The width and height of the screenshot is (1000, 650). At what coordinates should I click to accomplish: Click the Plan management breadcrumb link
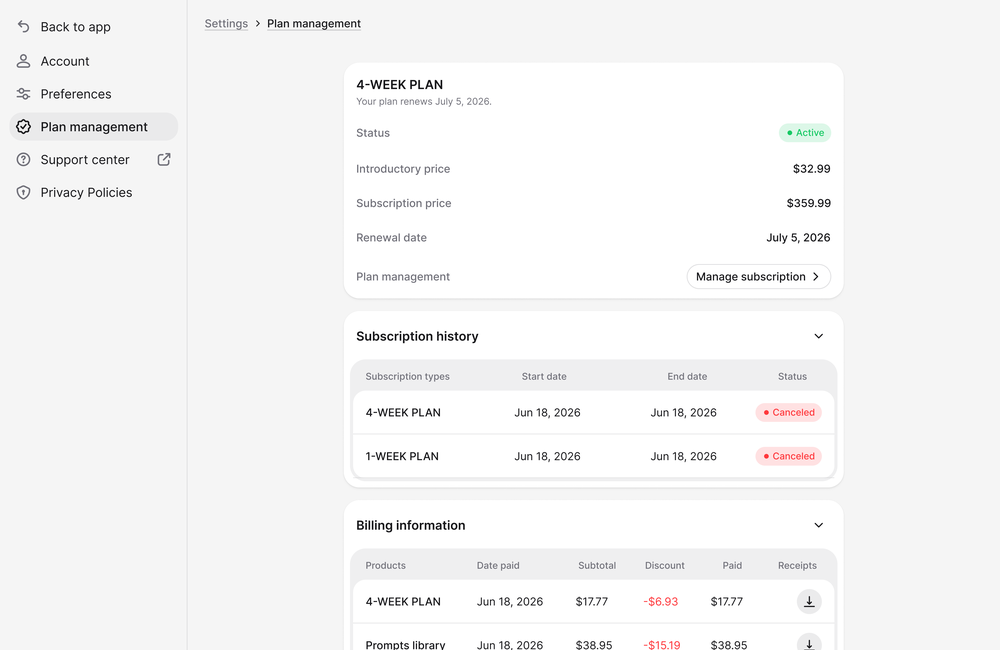tap(314, 24)
